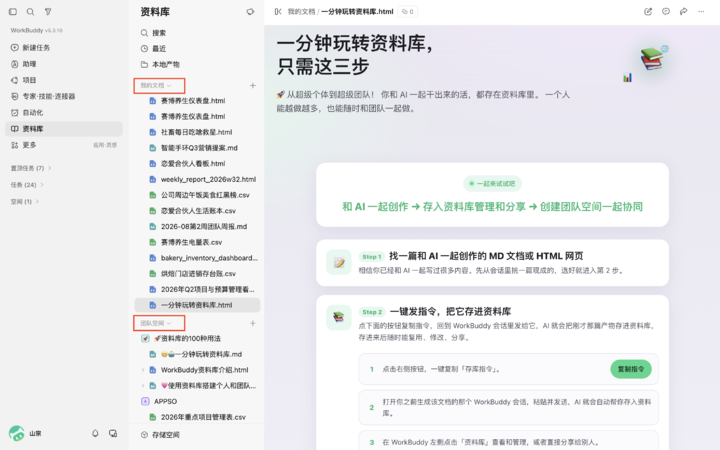Expand 空间 (1) section

coord(25,201)
